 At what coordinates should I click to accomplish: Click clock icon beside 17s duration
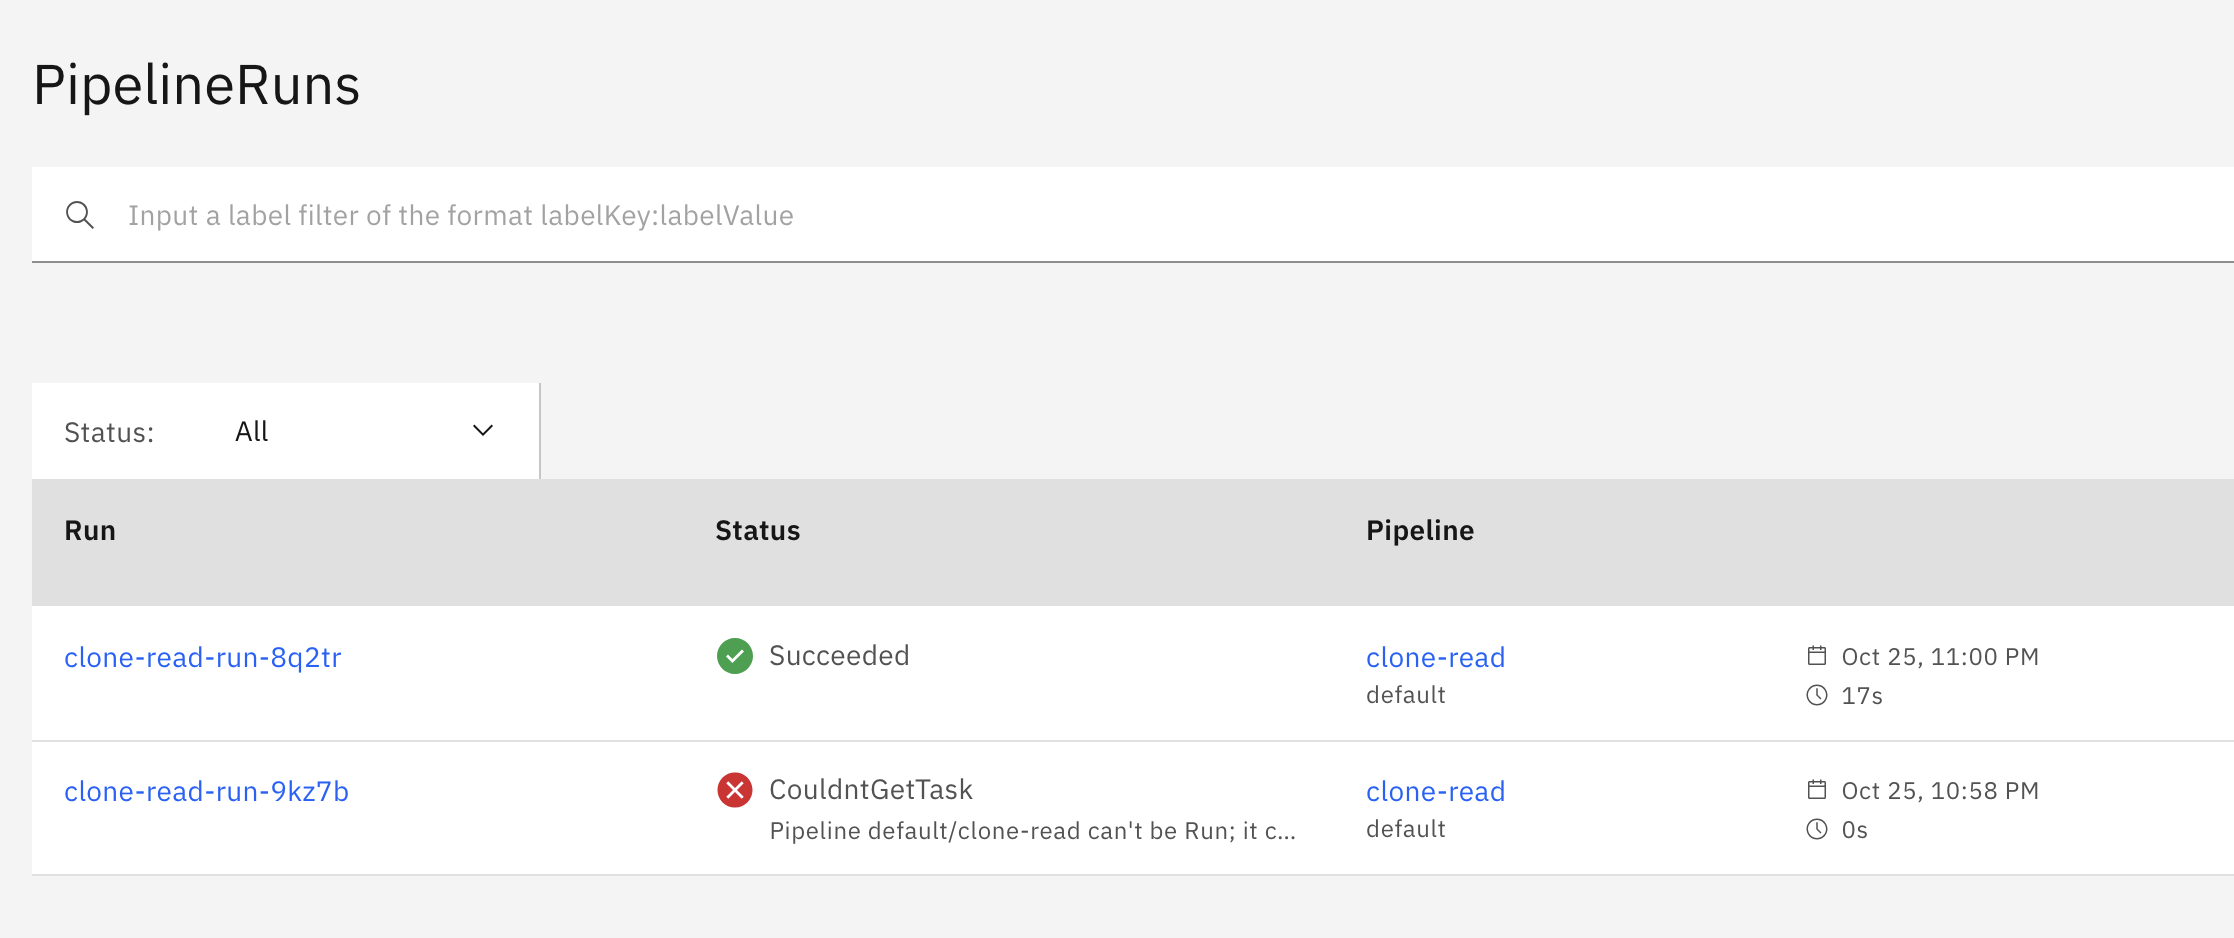click(x=1817, y=695)
